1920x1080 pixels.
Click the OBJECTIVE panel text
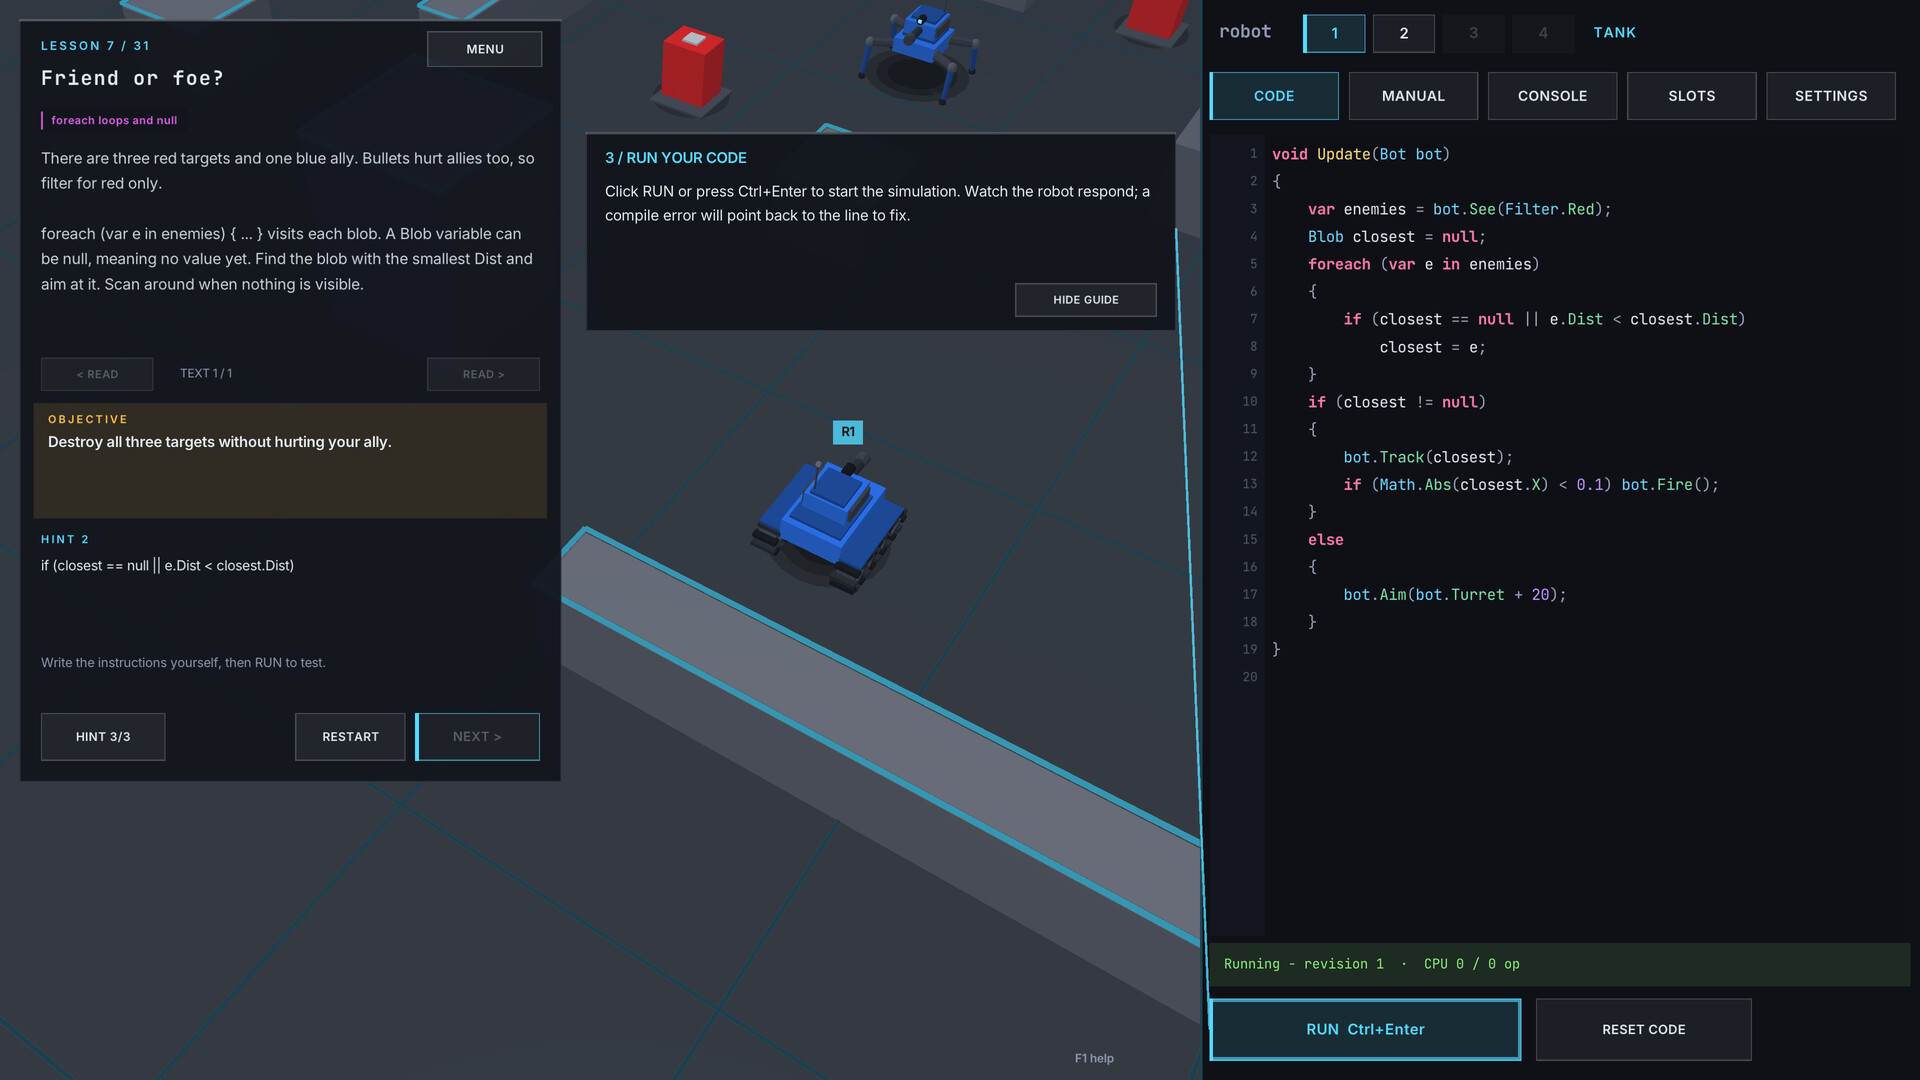pos(219,442)
